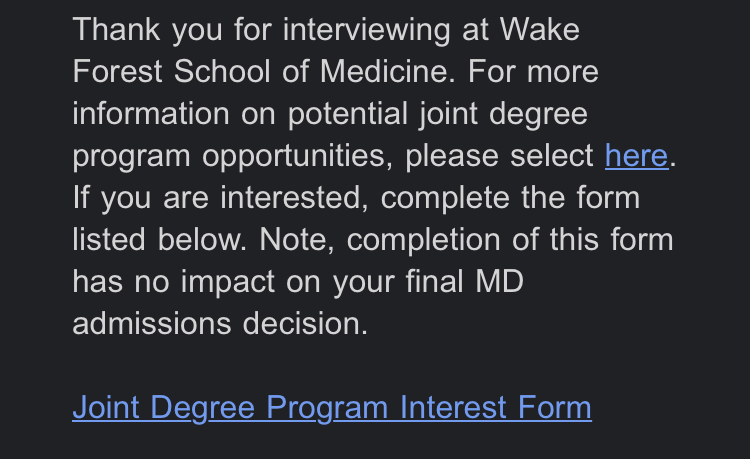The height and width of the screenshot is (459, 750).
Task: Click the phrase 'program opportunities'
Action: pos(231,156)
